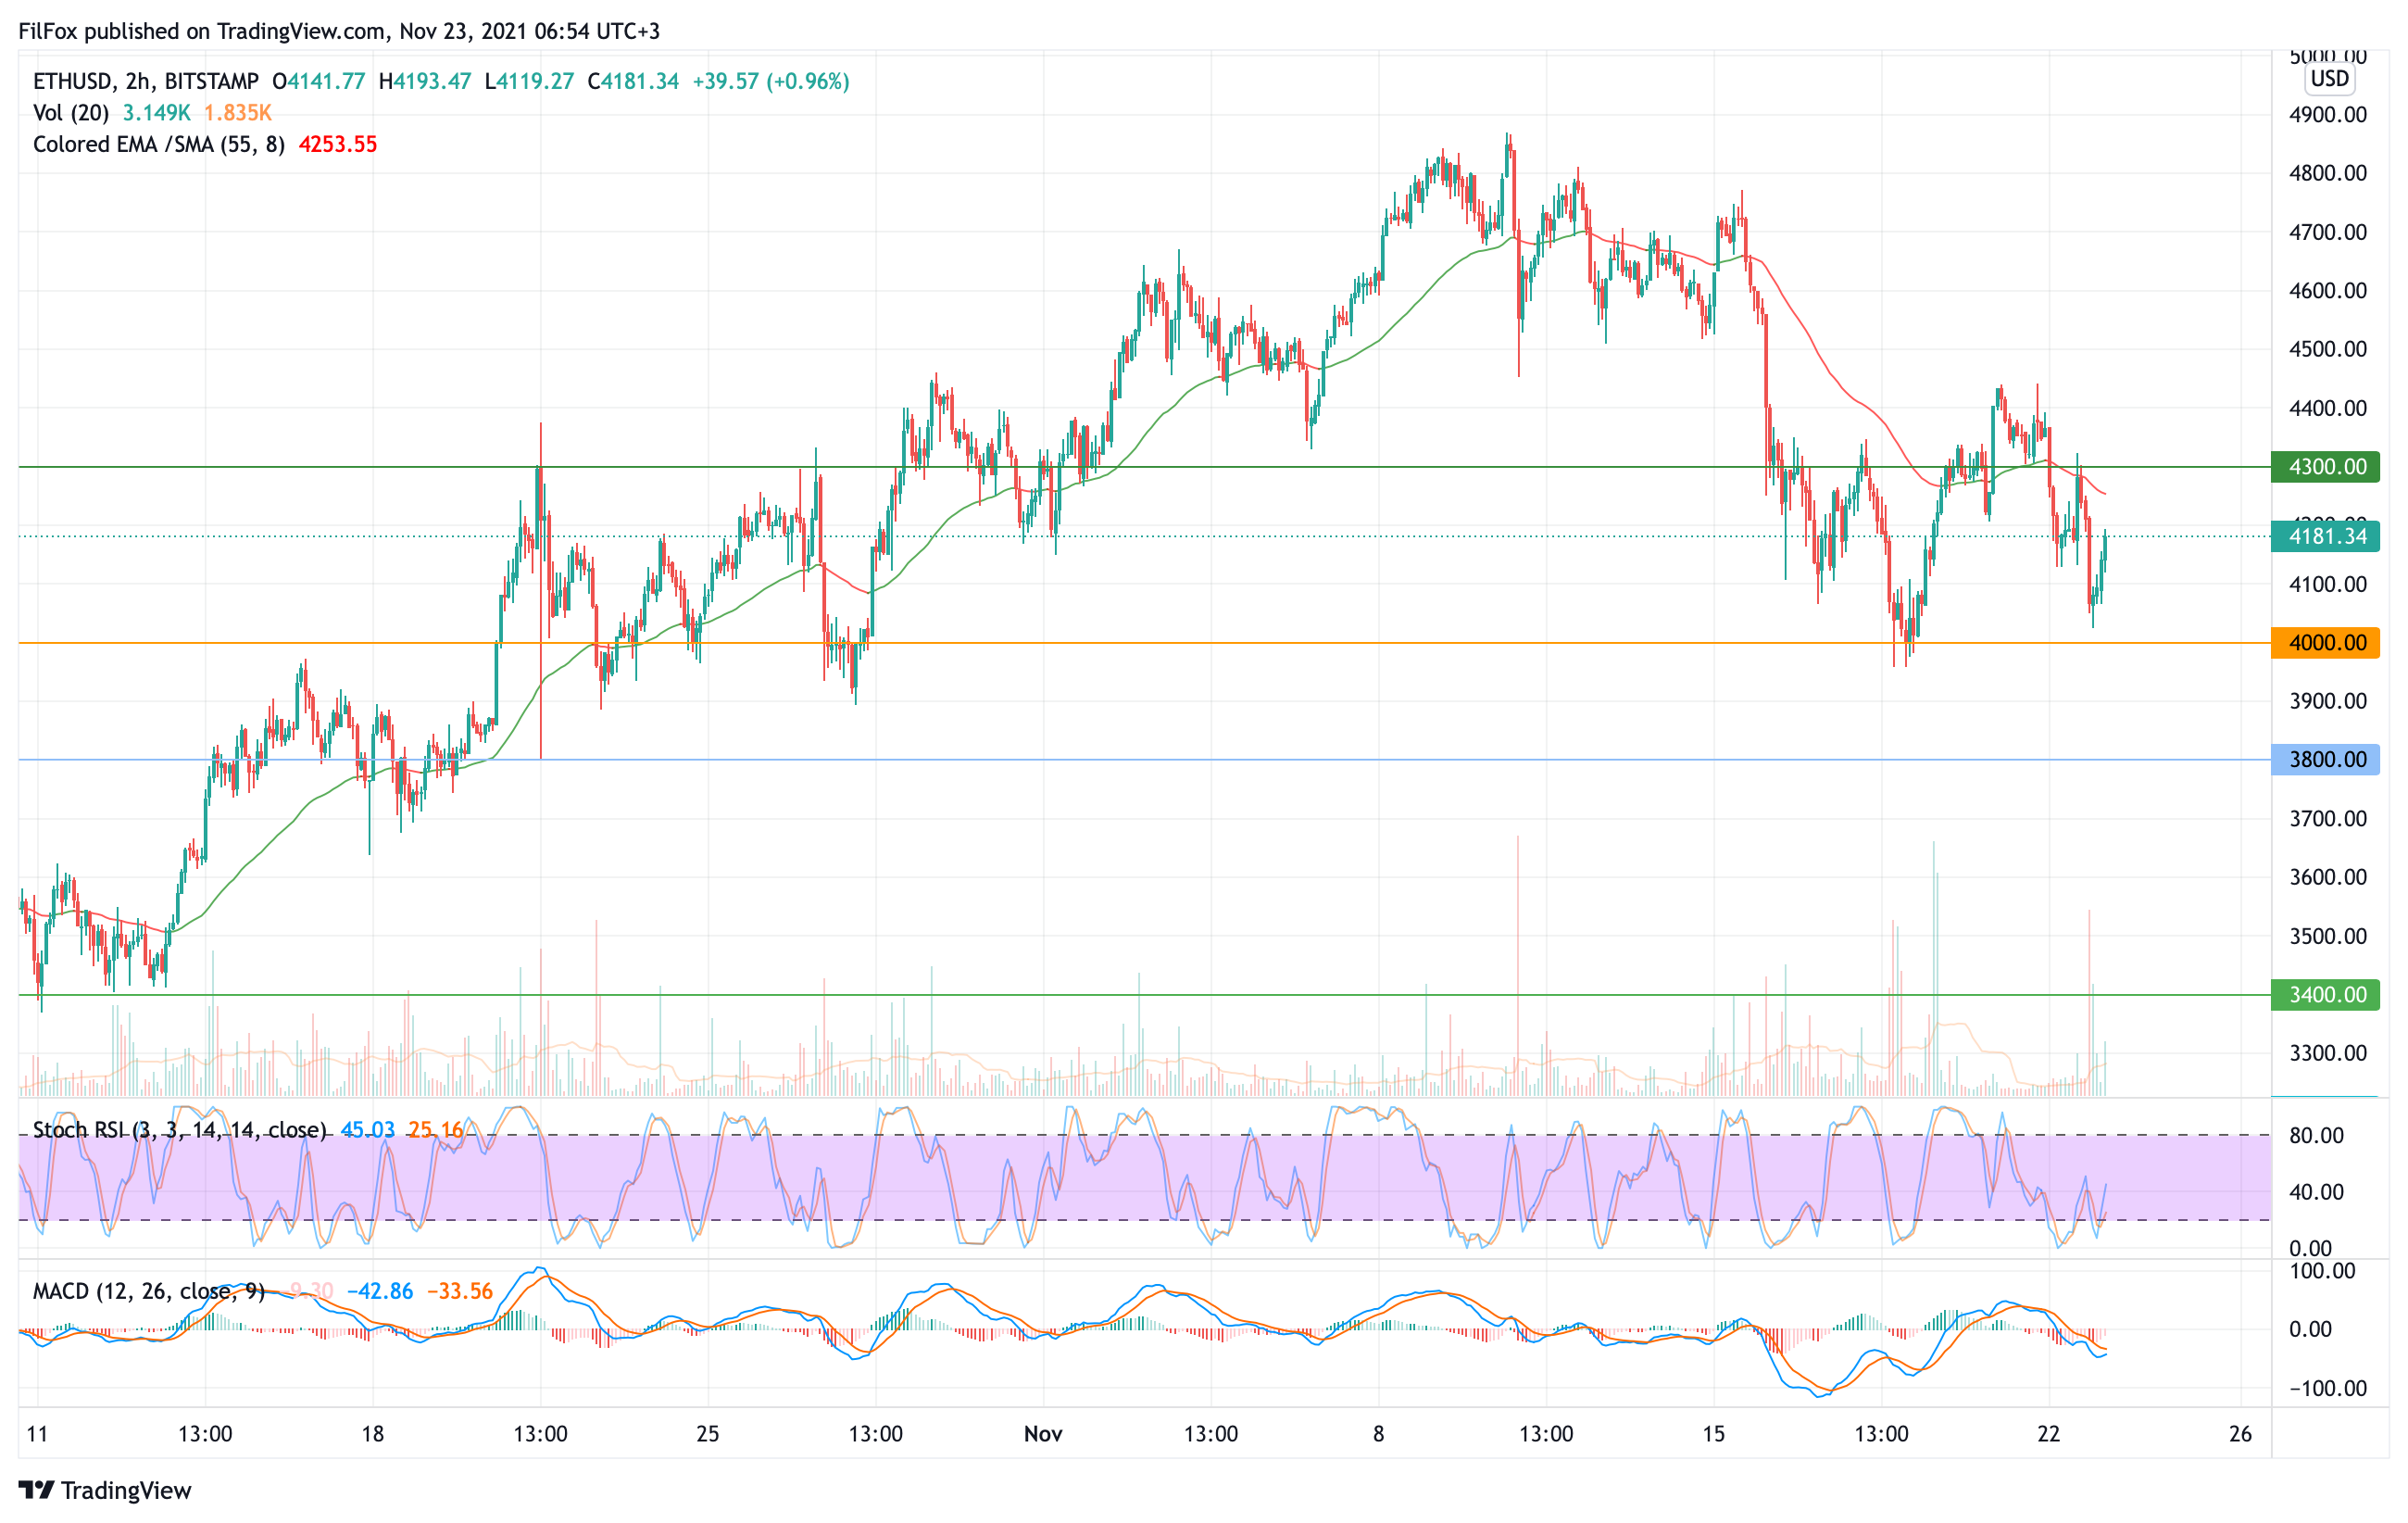Screen dimensions: 2408x1523
Task: Click the Vol (20) indicator legend
Action: (70, 113)
